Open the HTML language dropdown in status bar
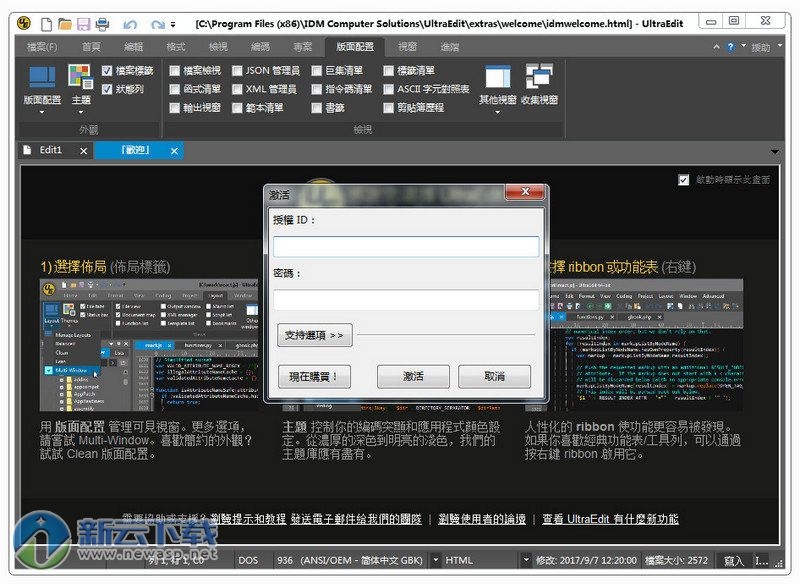Screen dimensions: 800x584 tap(526, 560)
